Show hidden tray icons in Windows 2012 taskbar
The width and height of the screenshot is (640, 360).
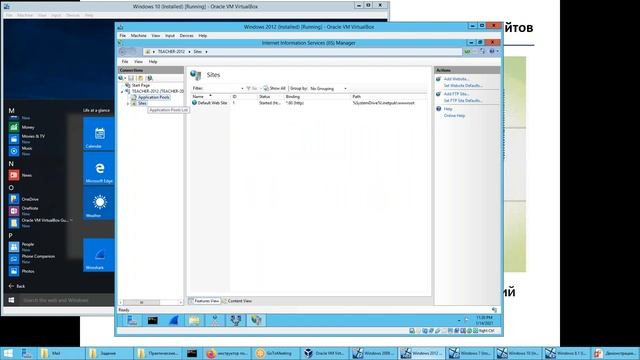tap(459, 320)
